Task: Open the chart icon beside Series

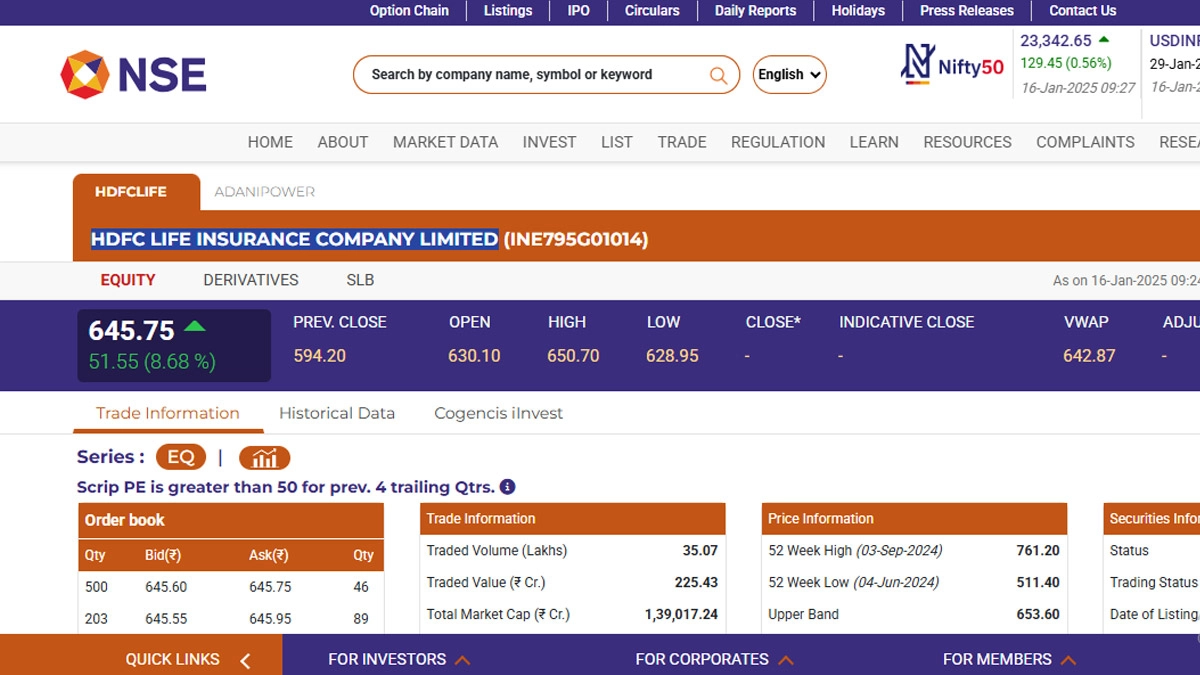Action: (264, 458)
